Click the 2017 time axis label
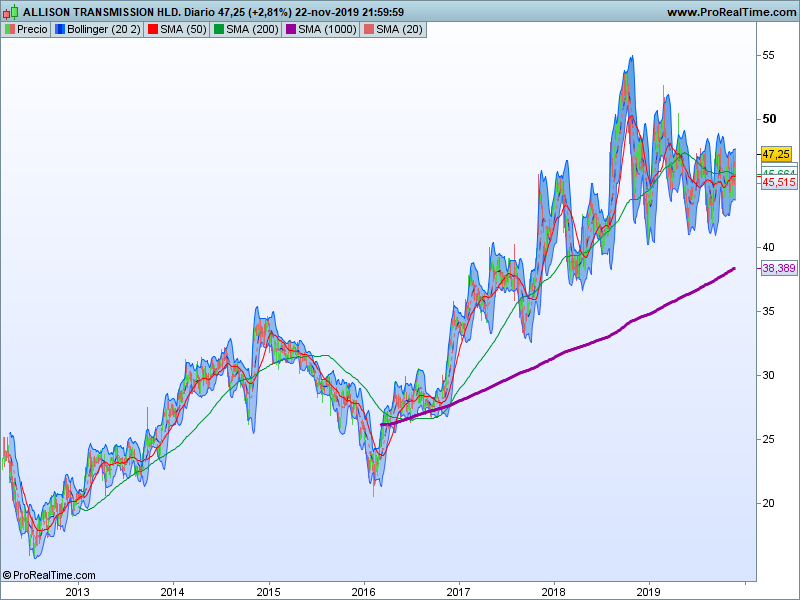This screenshot has width=800, height=600. (459, 592)
